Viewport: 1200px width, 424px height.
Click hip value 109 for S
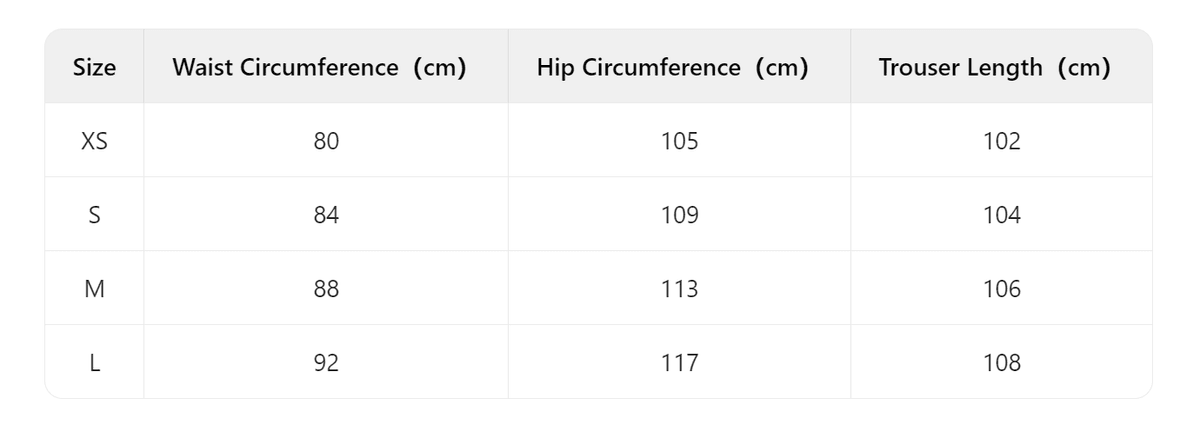pyautogui.click(x=680, y=215)
